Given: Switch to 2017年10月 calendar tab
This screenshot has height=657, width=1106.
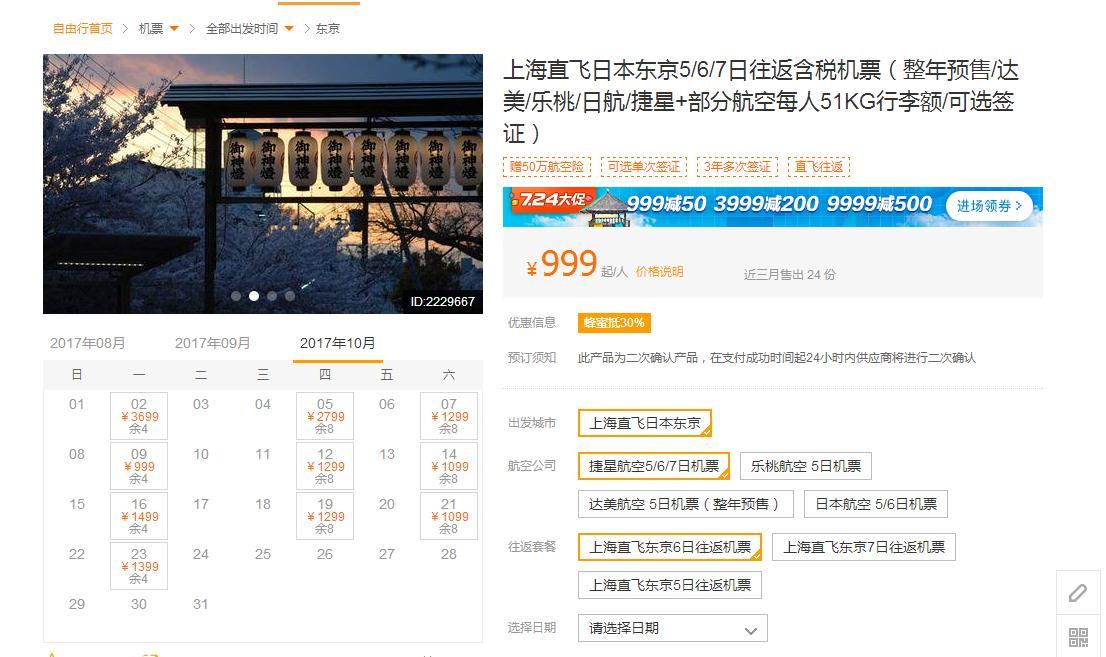Looking at the screenshot, I should [x=337, y=343].
